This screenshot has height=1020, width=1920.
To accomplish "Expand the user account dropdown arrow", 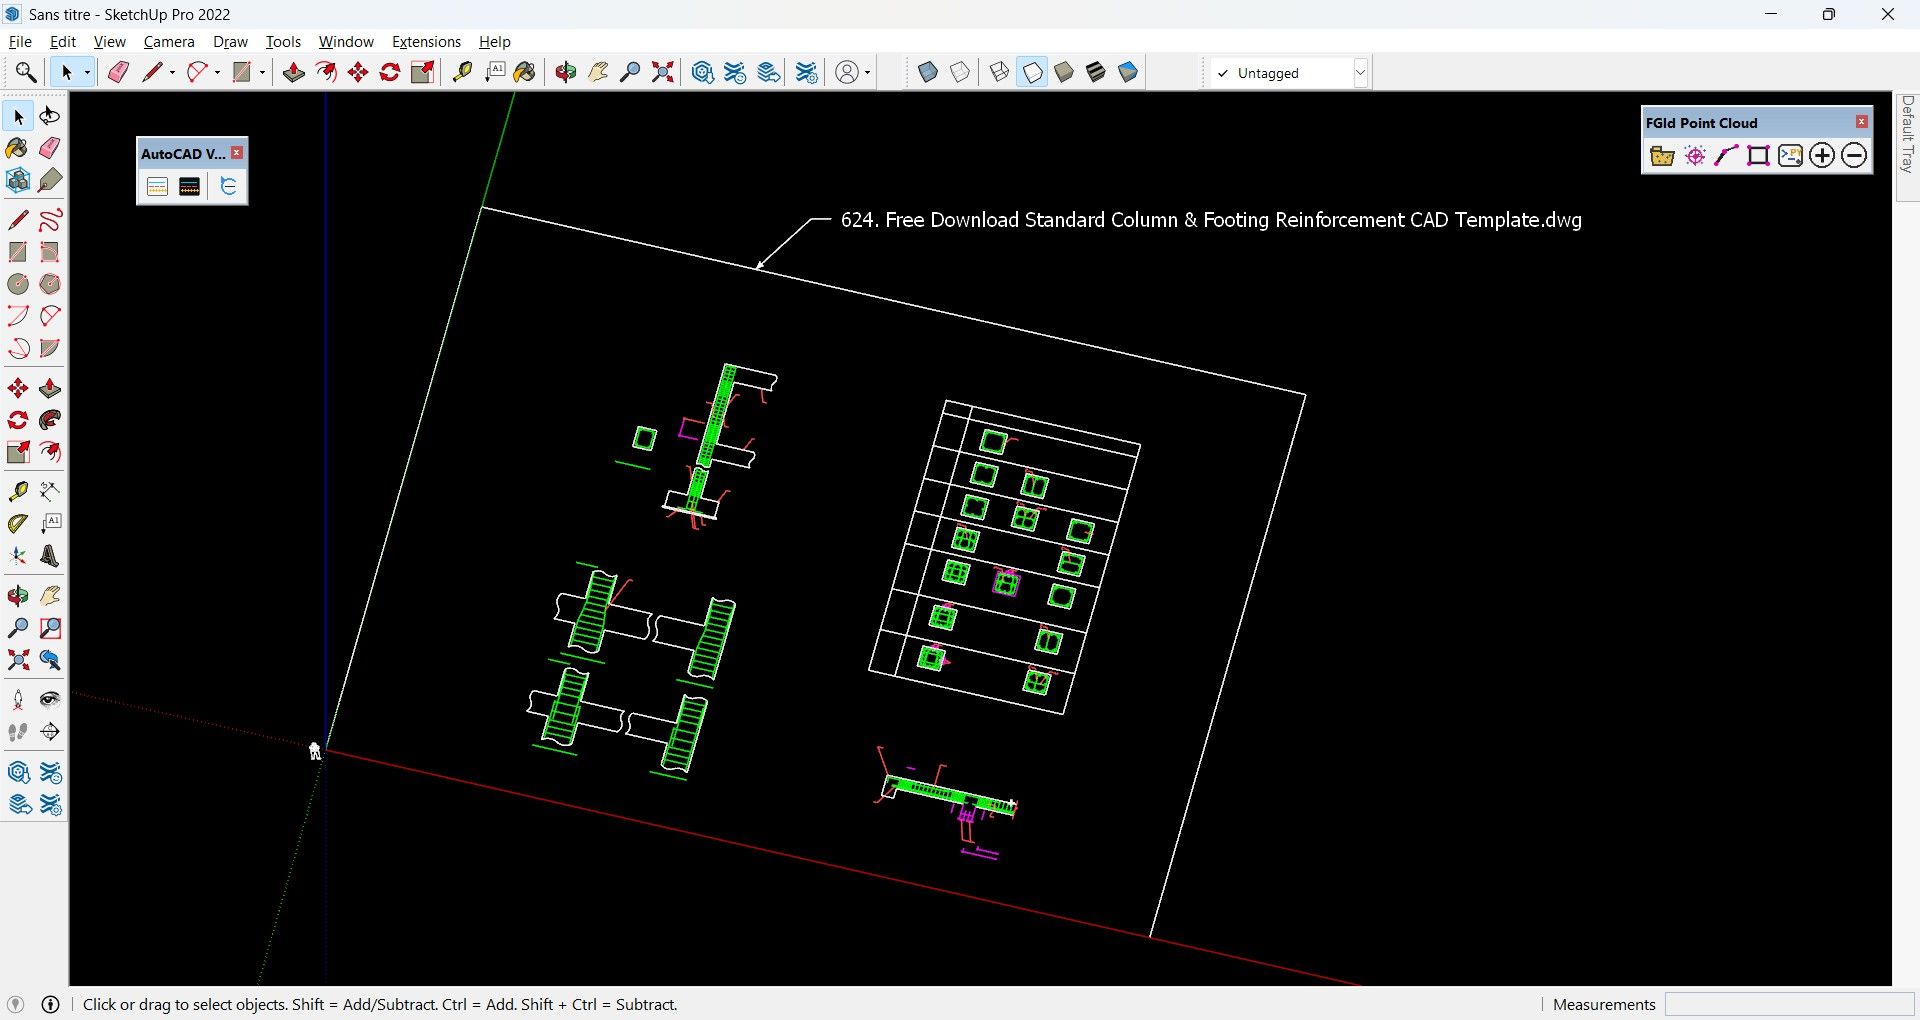I will point(868,72).
